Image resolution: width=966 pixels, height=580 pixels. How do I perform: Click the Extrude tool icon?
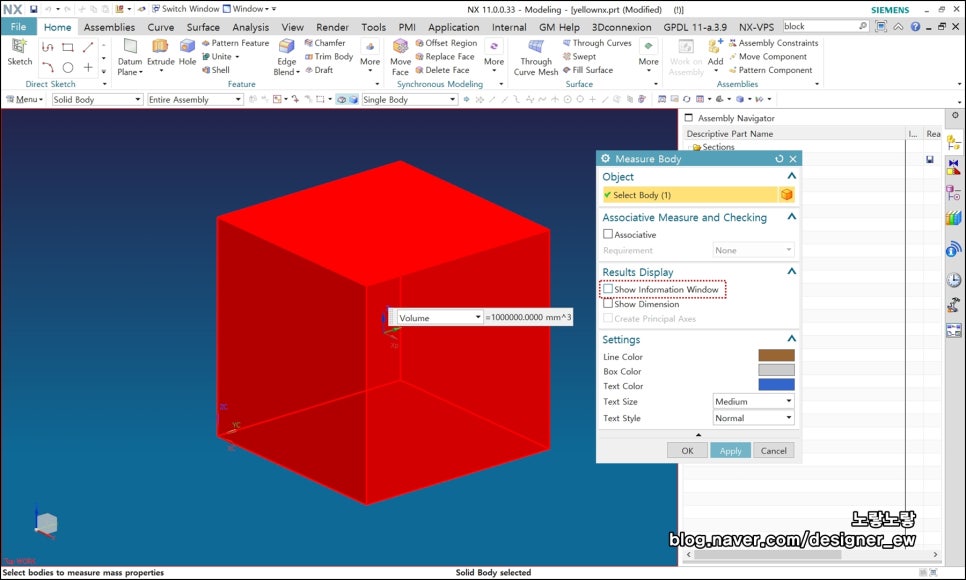point(160,47)
